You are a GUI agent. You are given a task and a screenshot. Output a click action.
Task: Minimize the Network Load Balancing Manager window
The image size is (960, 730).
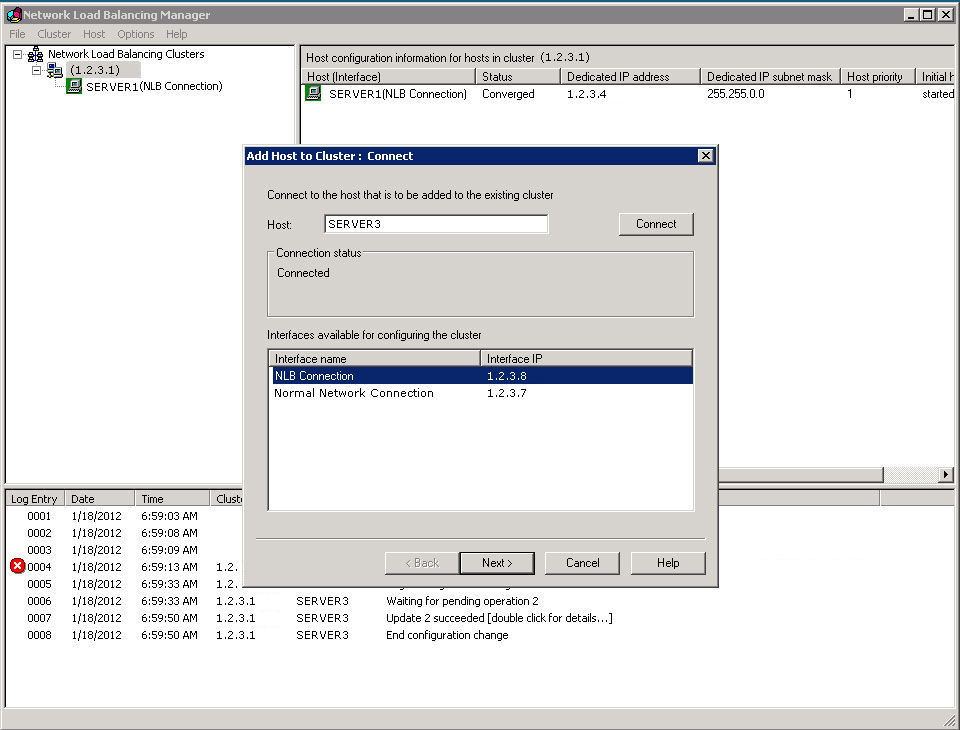click(912, 15)
